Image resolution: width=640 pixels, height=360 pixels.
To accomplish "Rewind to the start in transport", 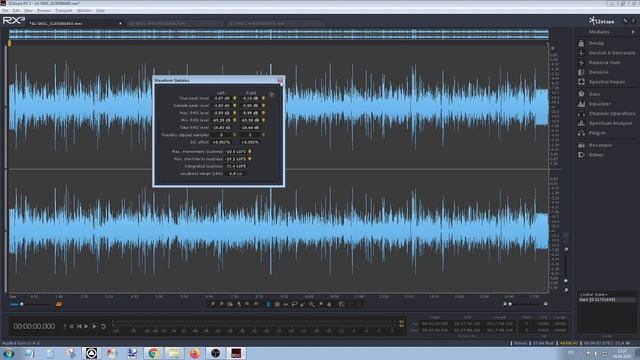I will pyautogui.click(x=79, y=327).
